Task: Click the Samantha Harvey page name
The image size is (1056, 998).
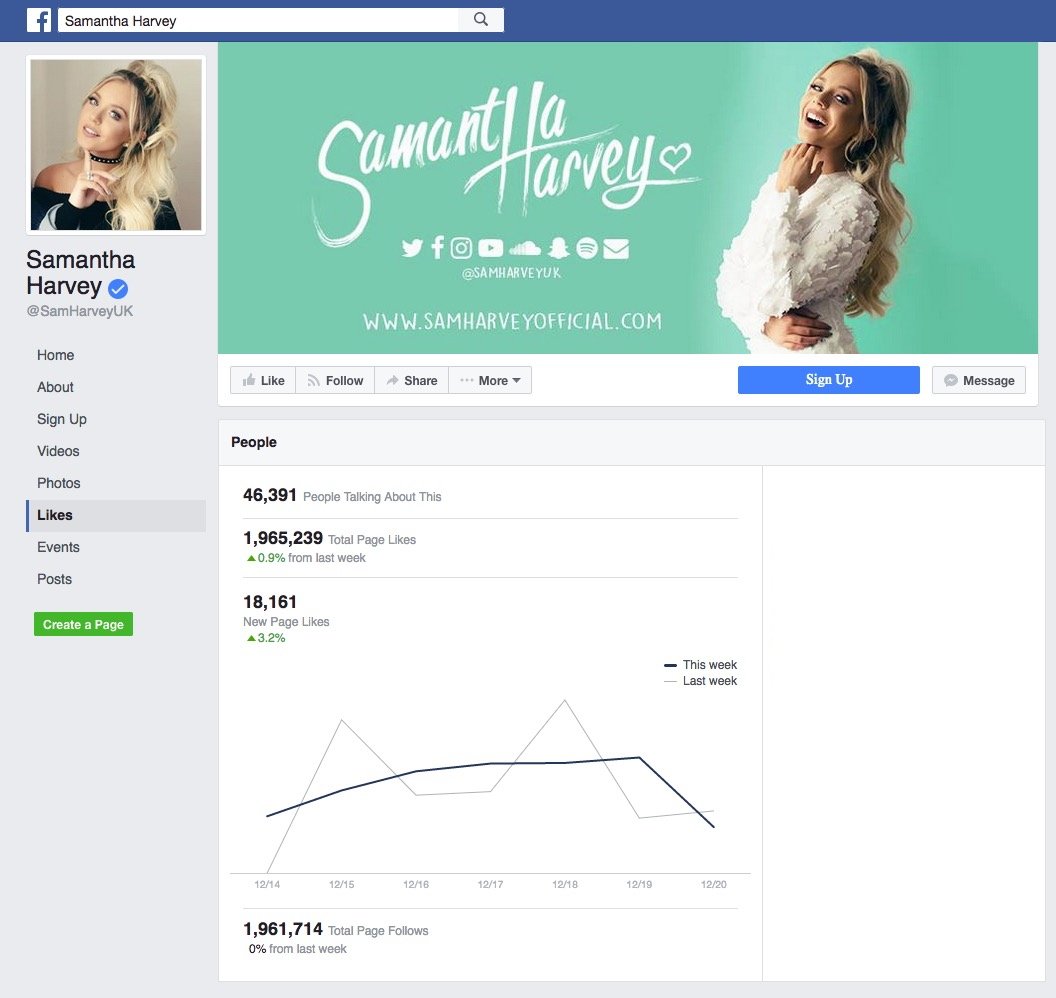Action: tap(81, 273)
